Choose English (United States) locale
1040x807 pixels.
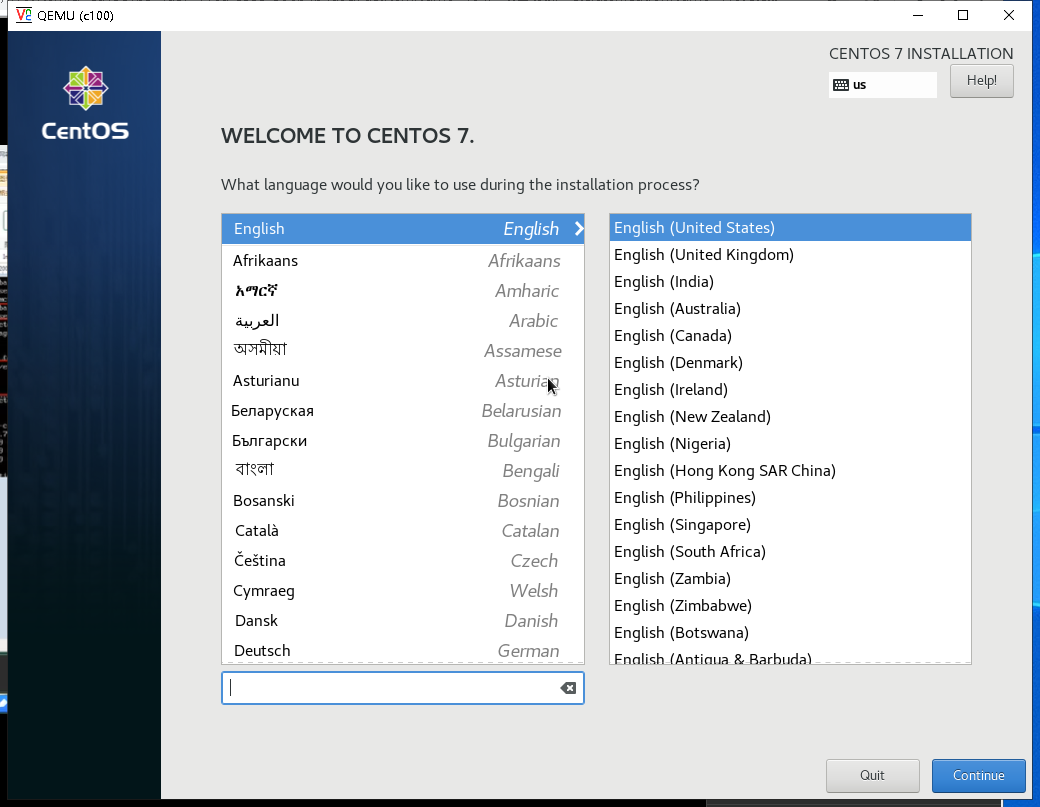790,227
